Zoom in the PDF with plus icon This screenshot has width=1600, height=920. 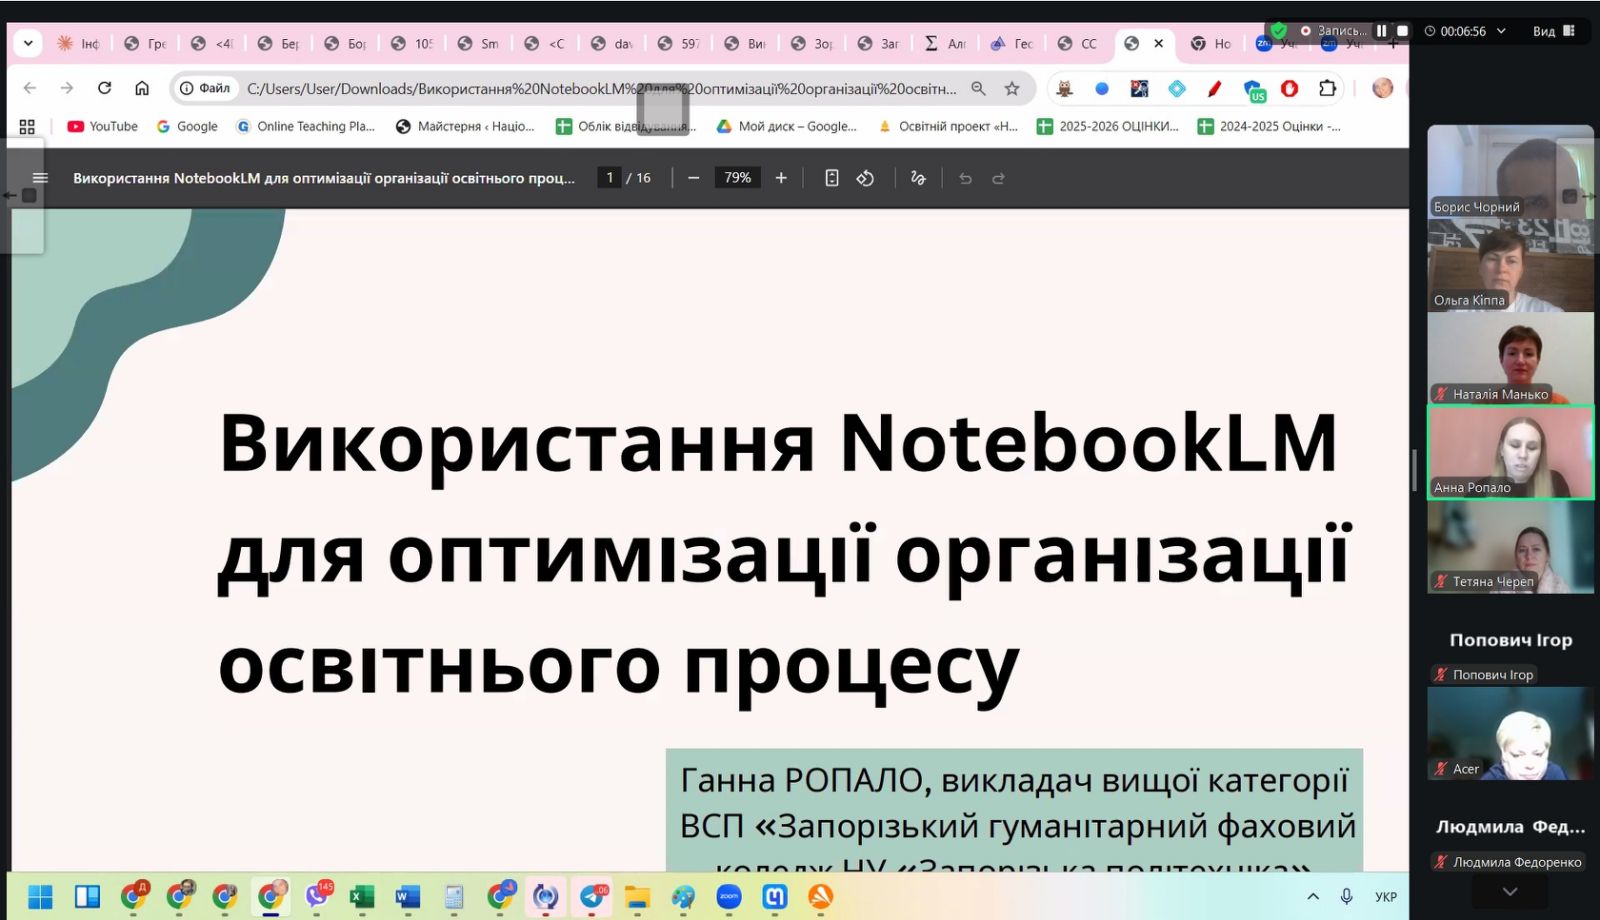[781, 178]
